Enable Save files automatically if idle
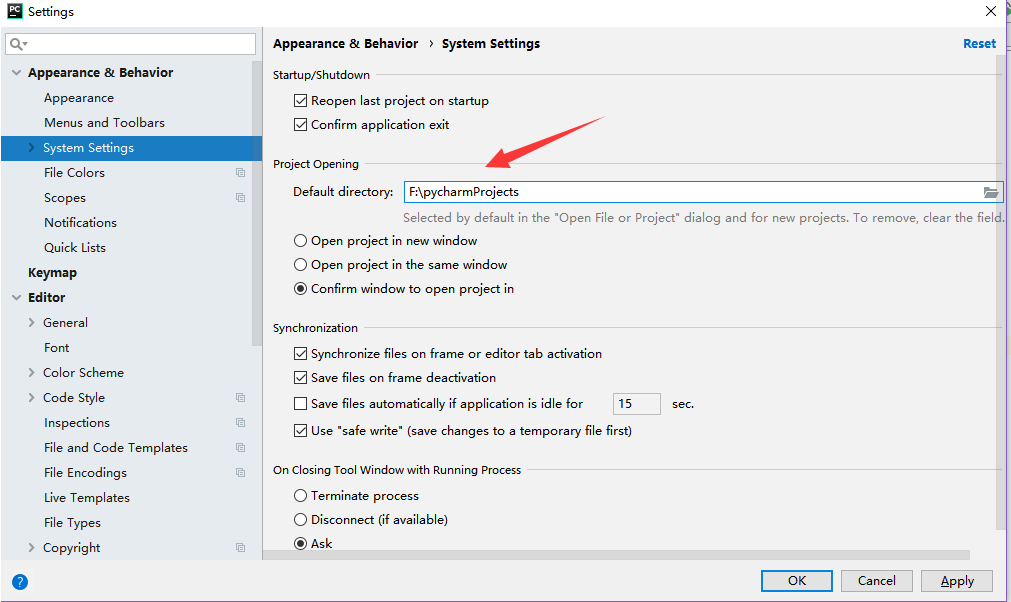This screenshot has height=602, width=1011. 300,404
